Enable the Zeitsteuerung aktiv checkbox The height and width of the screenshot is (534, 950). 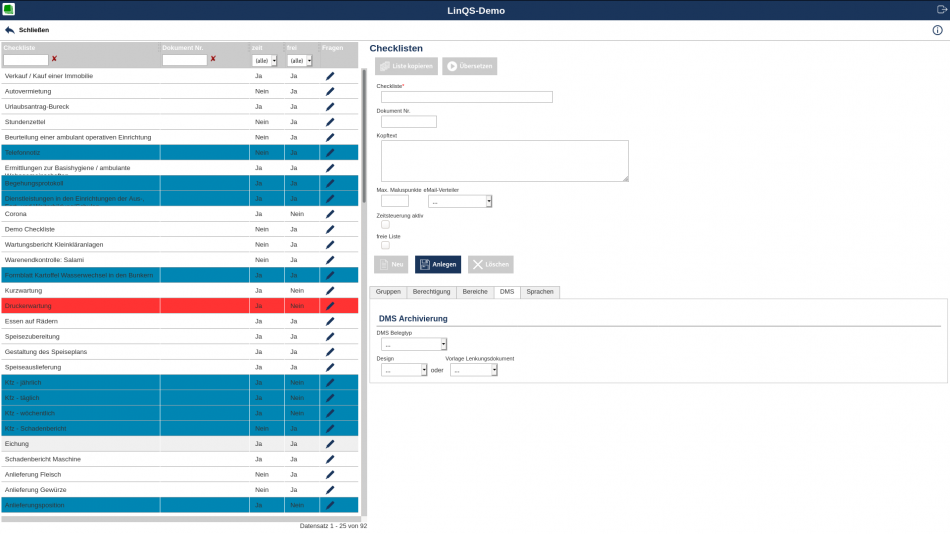[x=385, y=224]
